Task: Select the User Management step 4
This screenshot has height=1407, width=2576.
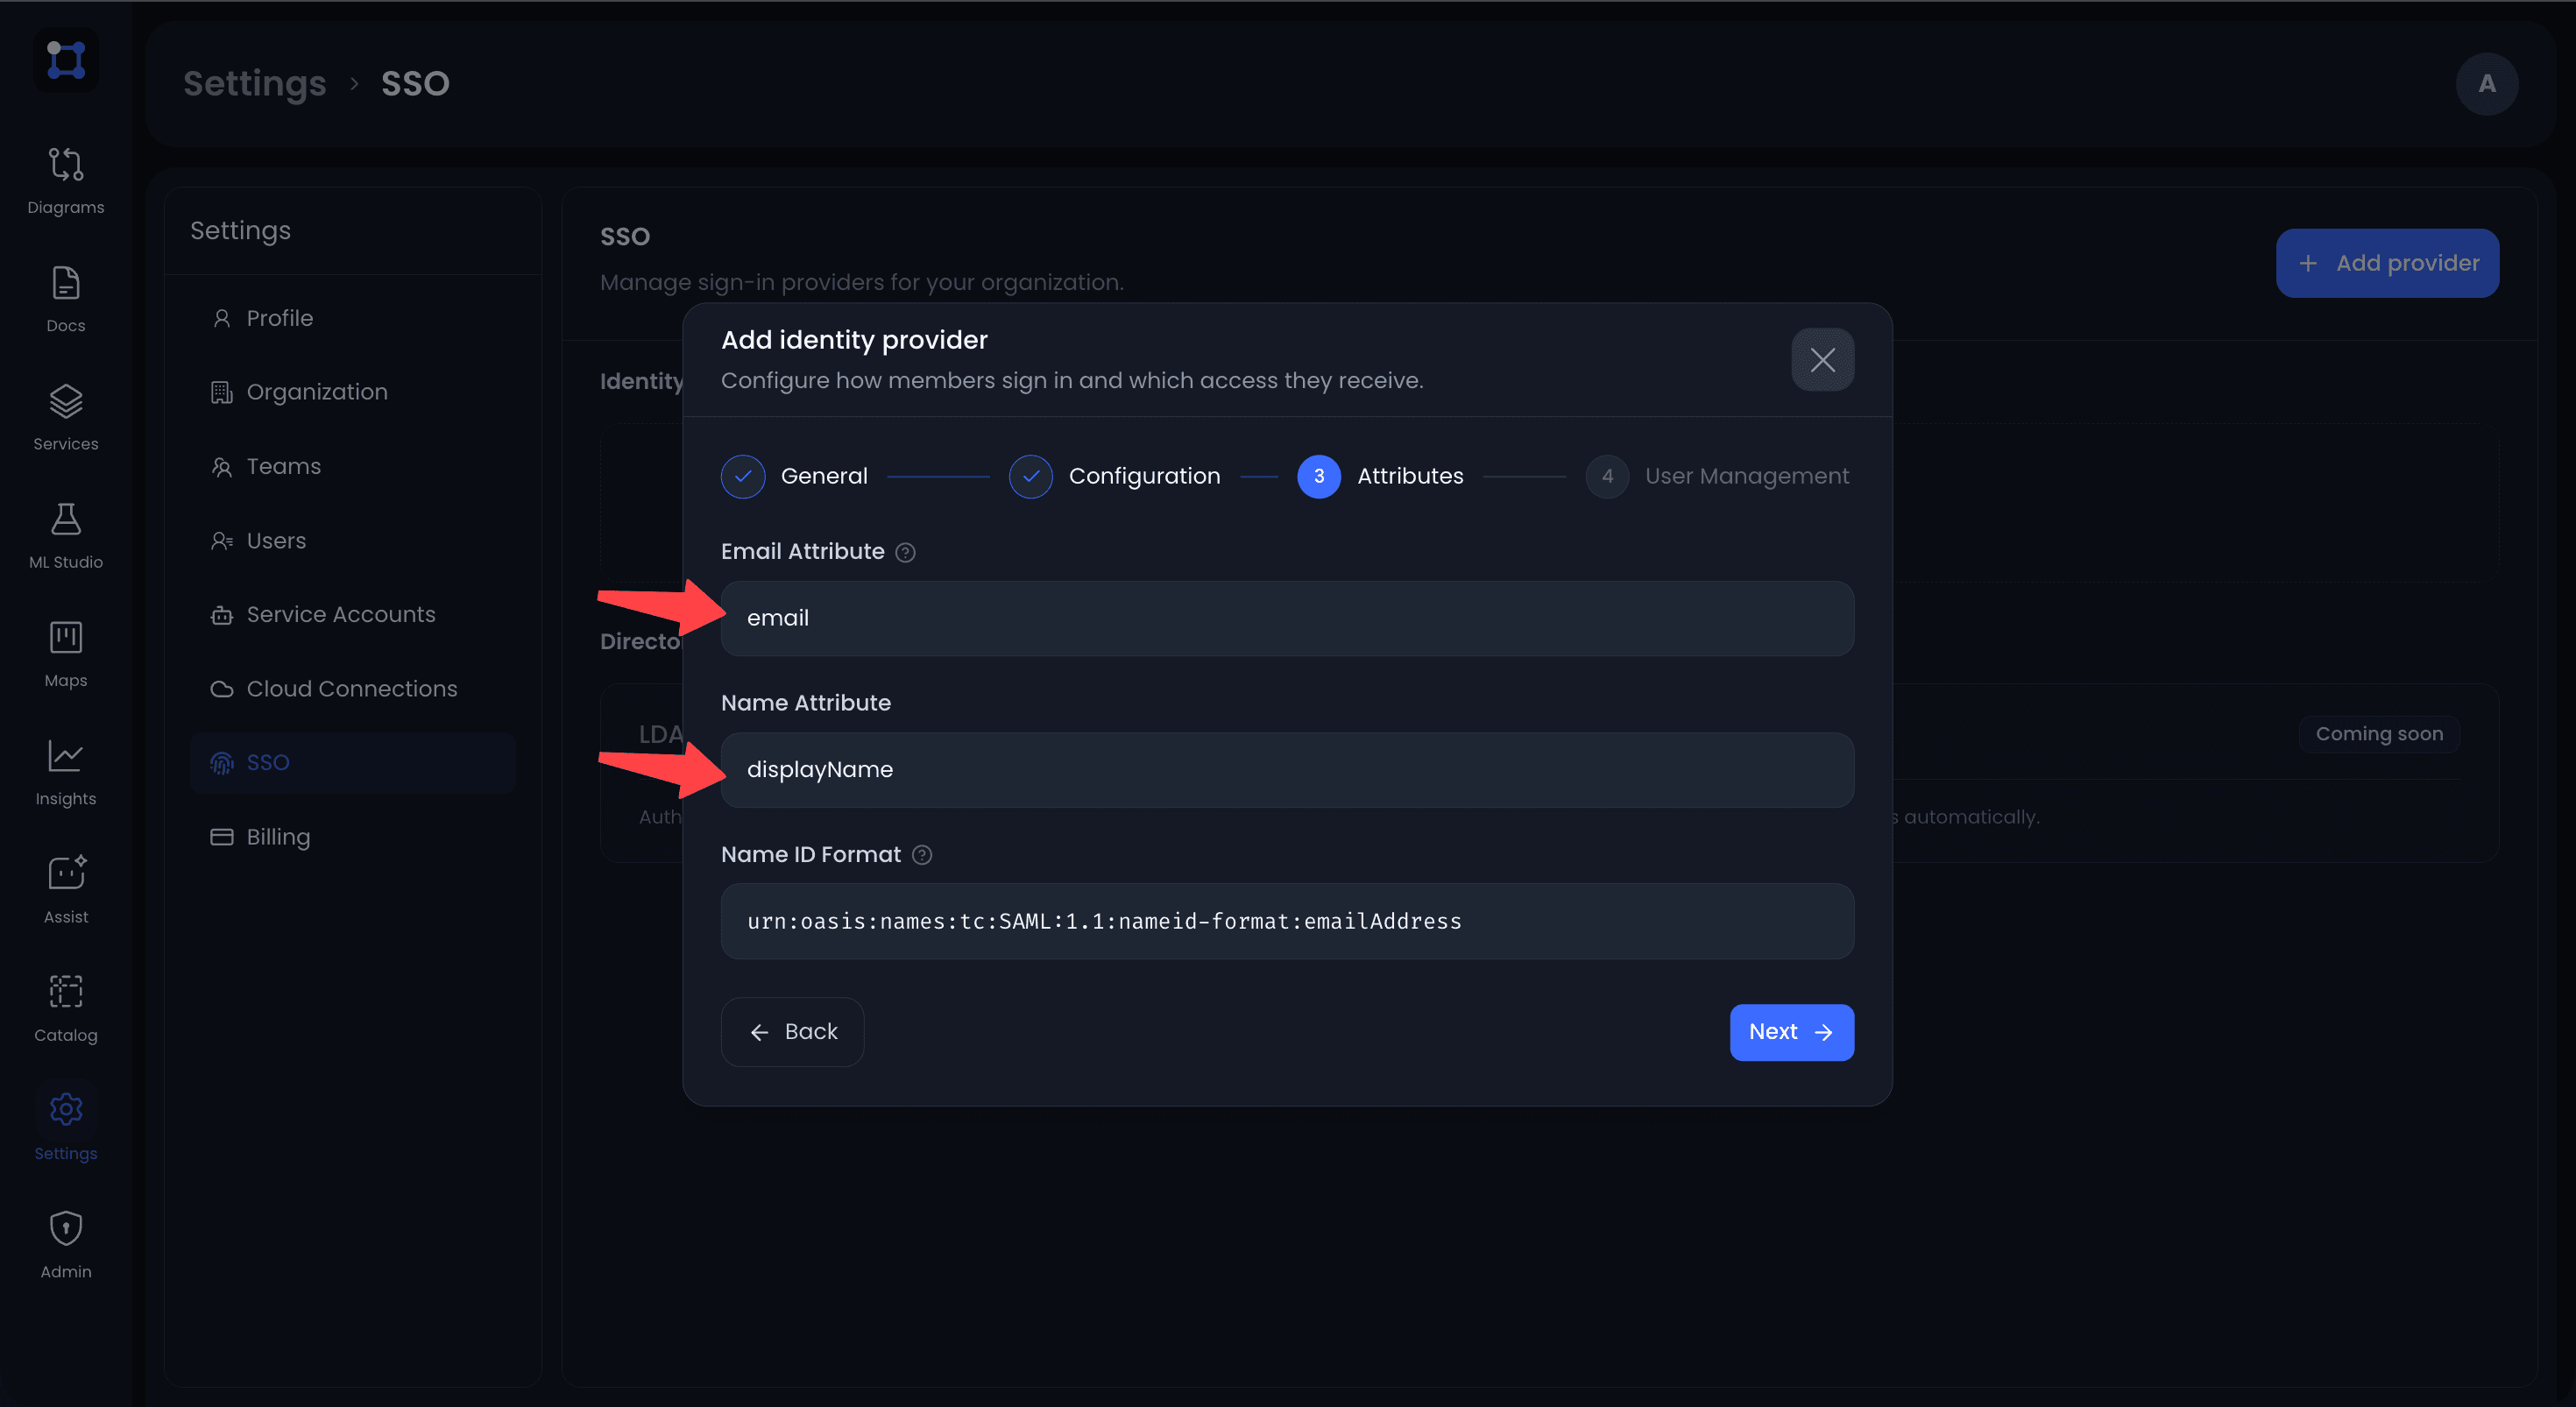Action: click(x=1717, y=476)
